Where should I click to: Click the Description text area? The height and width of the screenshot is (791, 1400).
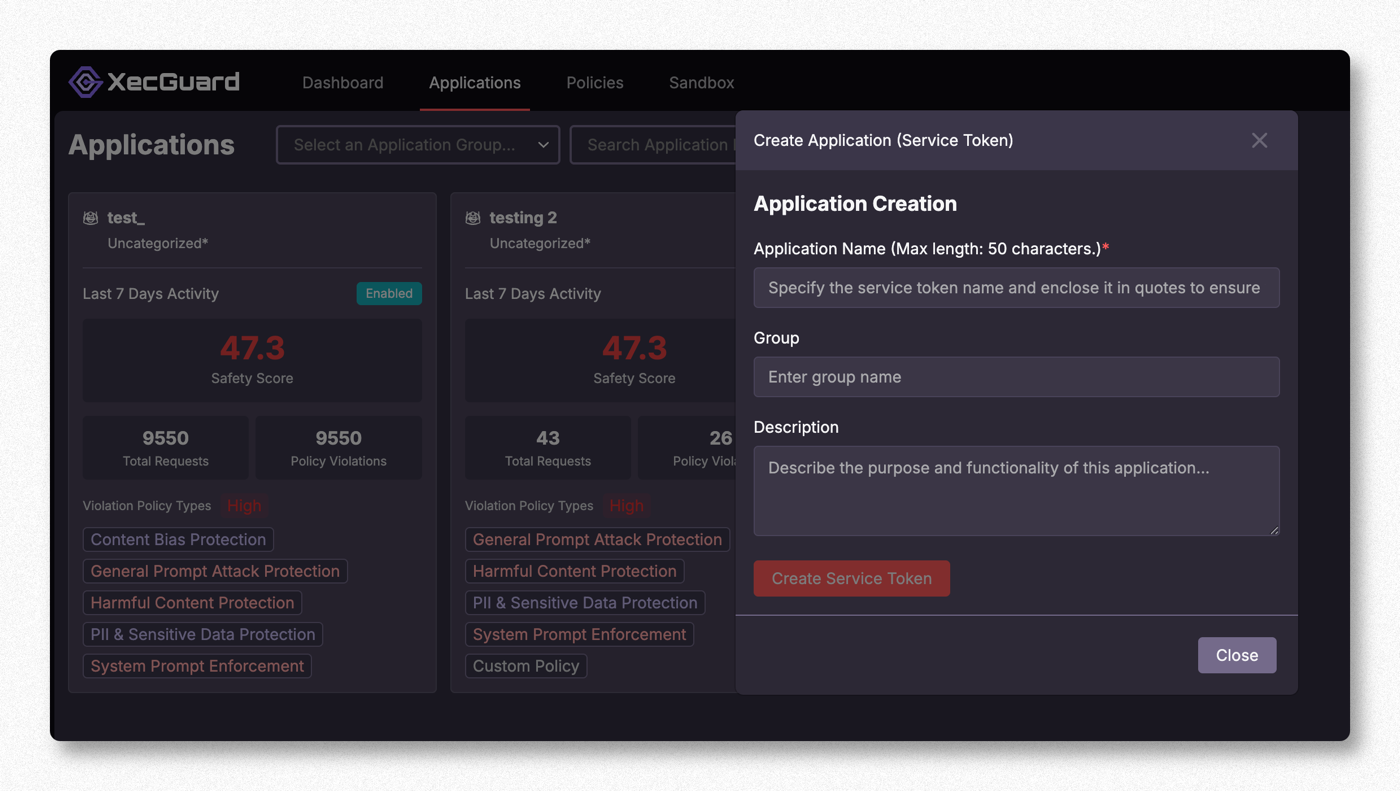click(x=1016, y=491)
